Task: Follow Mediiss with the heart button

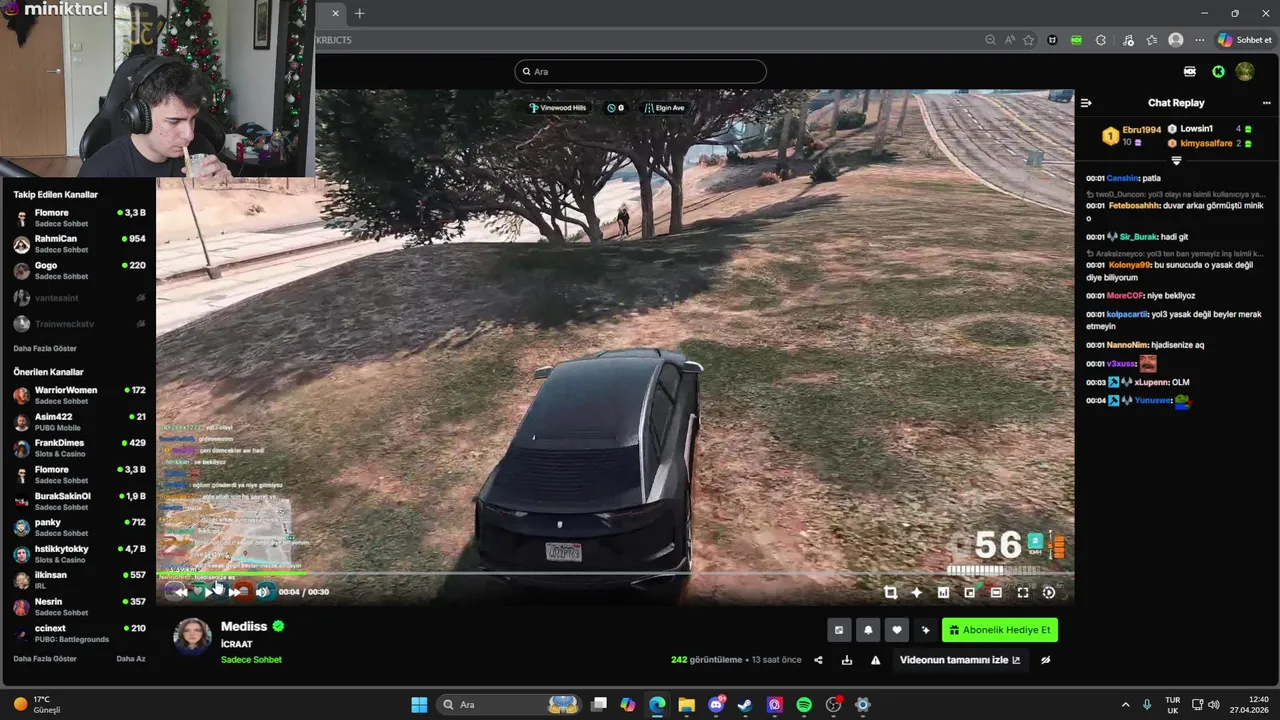Action: pyautogui.click(x=897, y=630)
